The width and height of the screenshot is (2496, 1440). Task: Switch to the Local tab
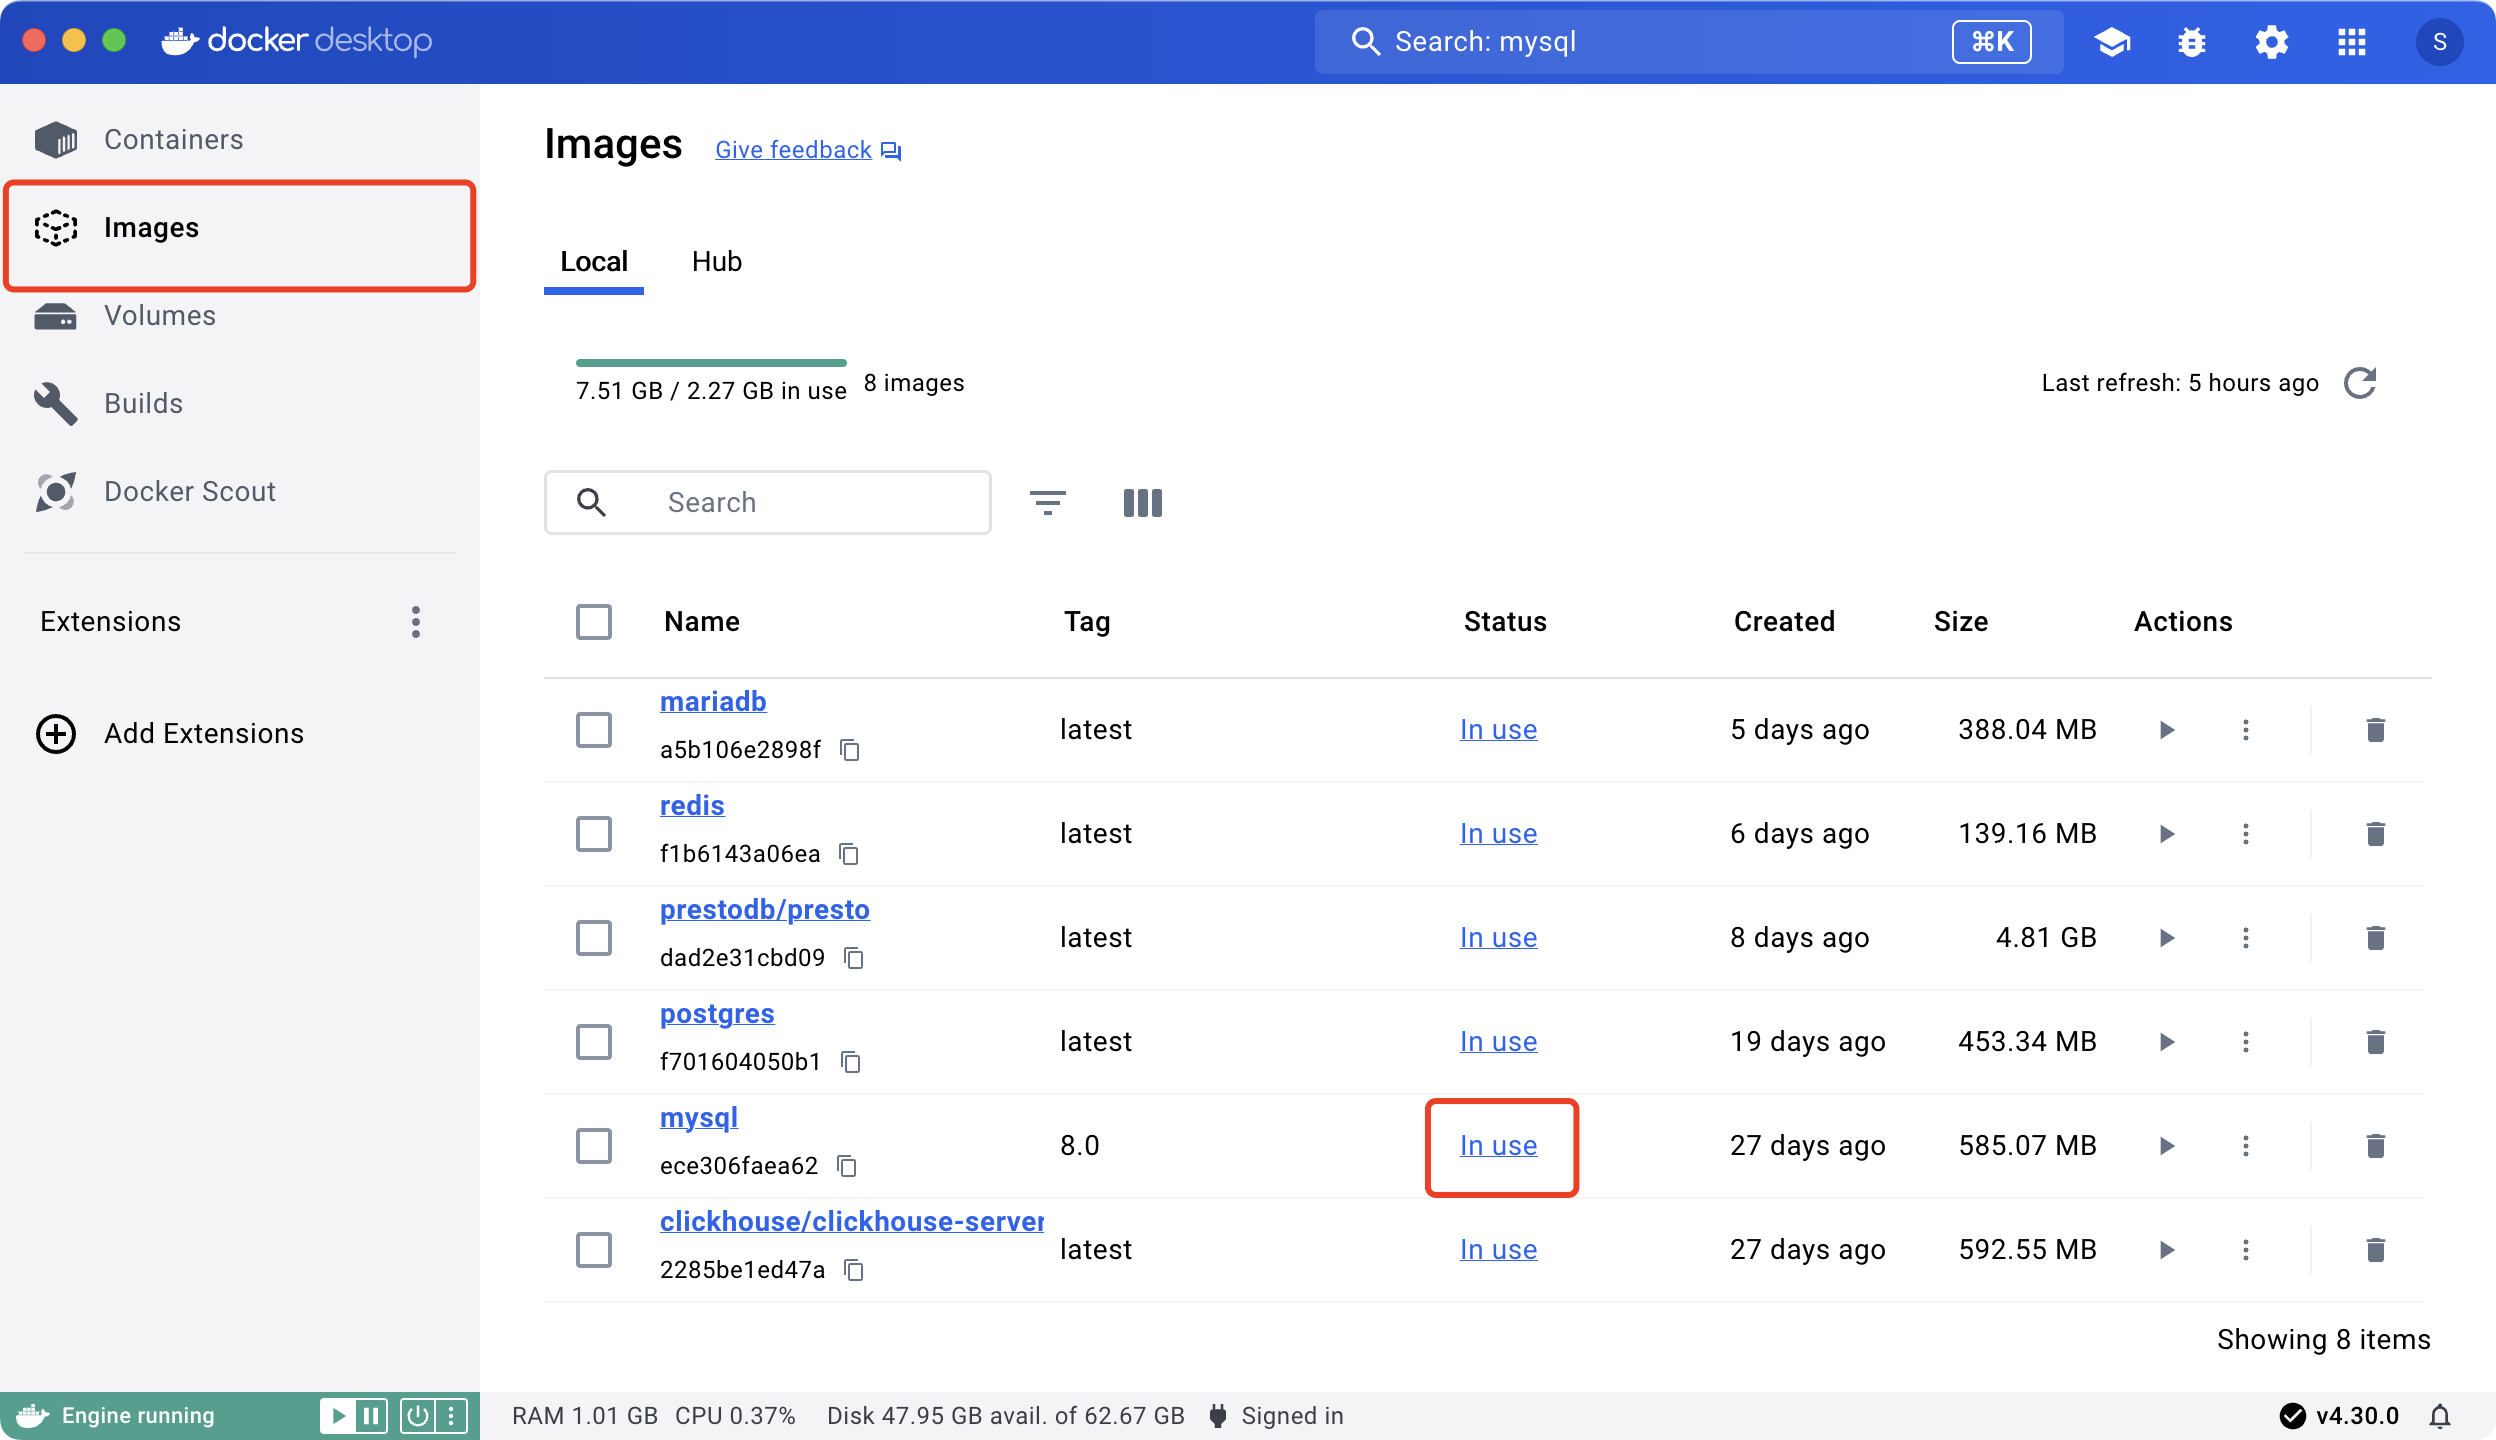[594, 262]
